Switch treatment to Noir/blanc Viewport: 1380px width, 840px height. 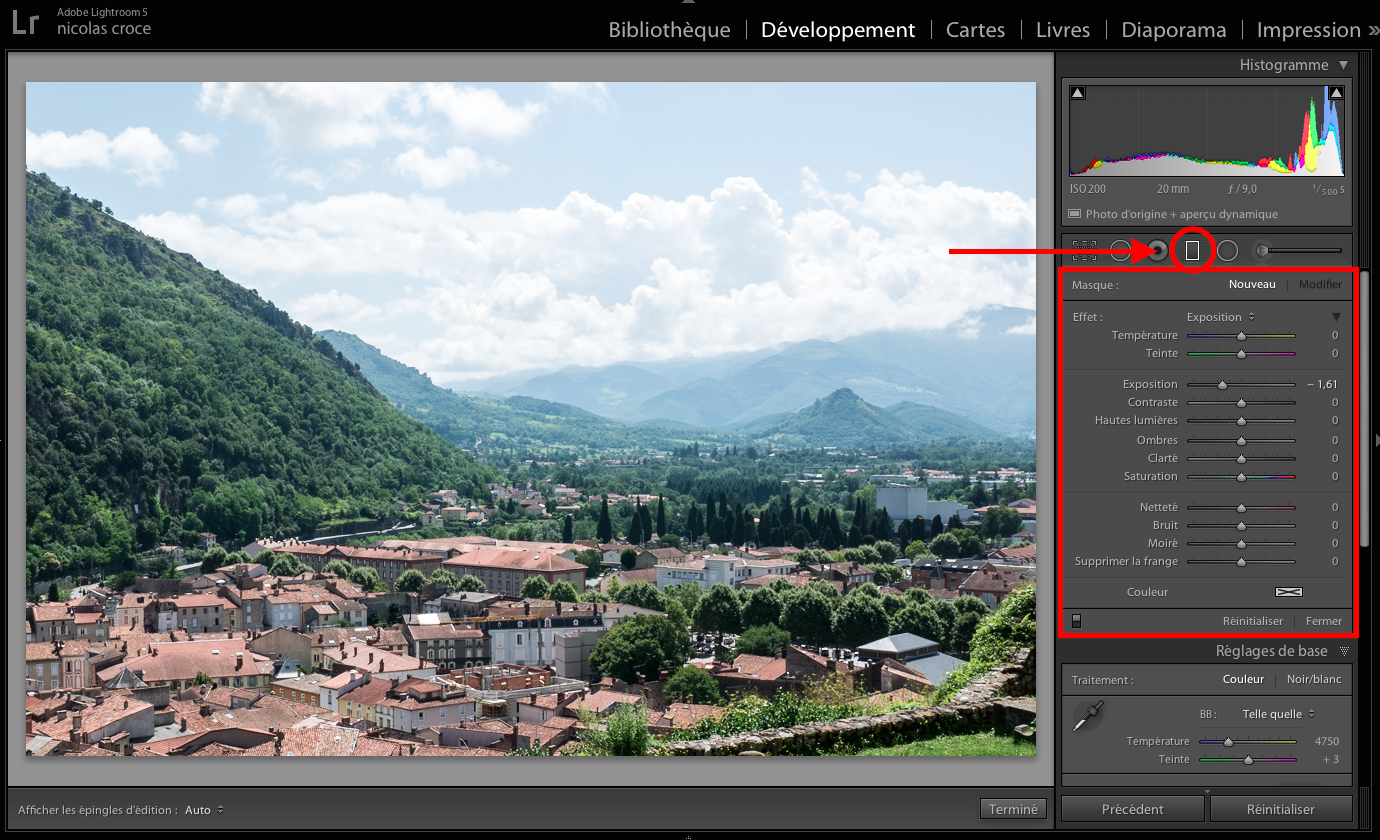(x=1313, y=679)
